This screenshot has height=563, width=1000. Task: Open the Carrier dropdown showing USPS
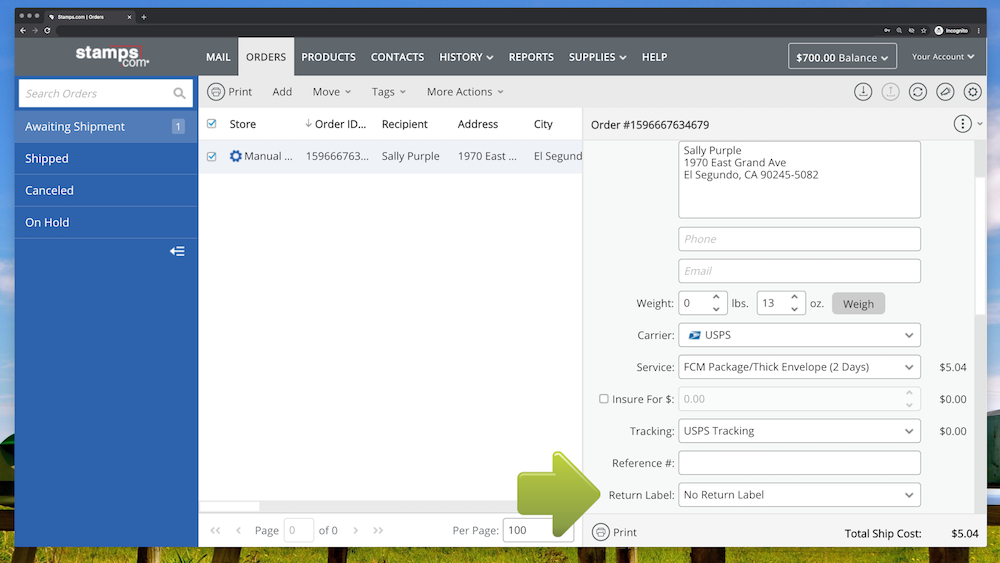click(x=798, y=335)
